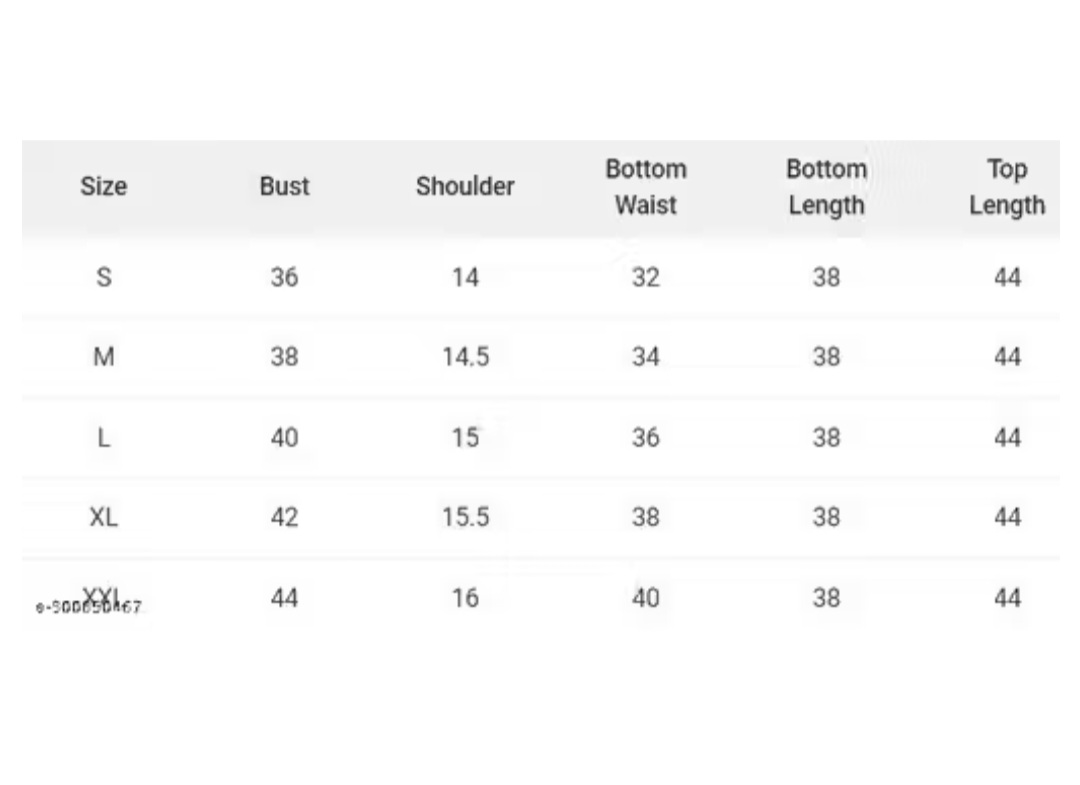
Task: Select shoulder value 14.5 for size M
Action: (x=466, y=357)
